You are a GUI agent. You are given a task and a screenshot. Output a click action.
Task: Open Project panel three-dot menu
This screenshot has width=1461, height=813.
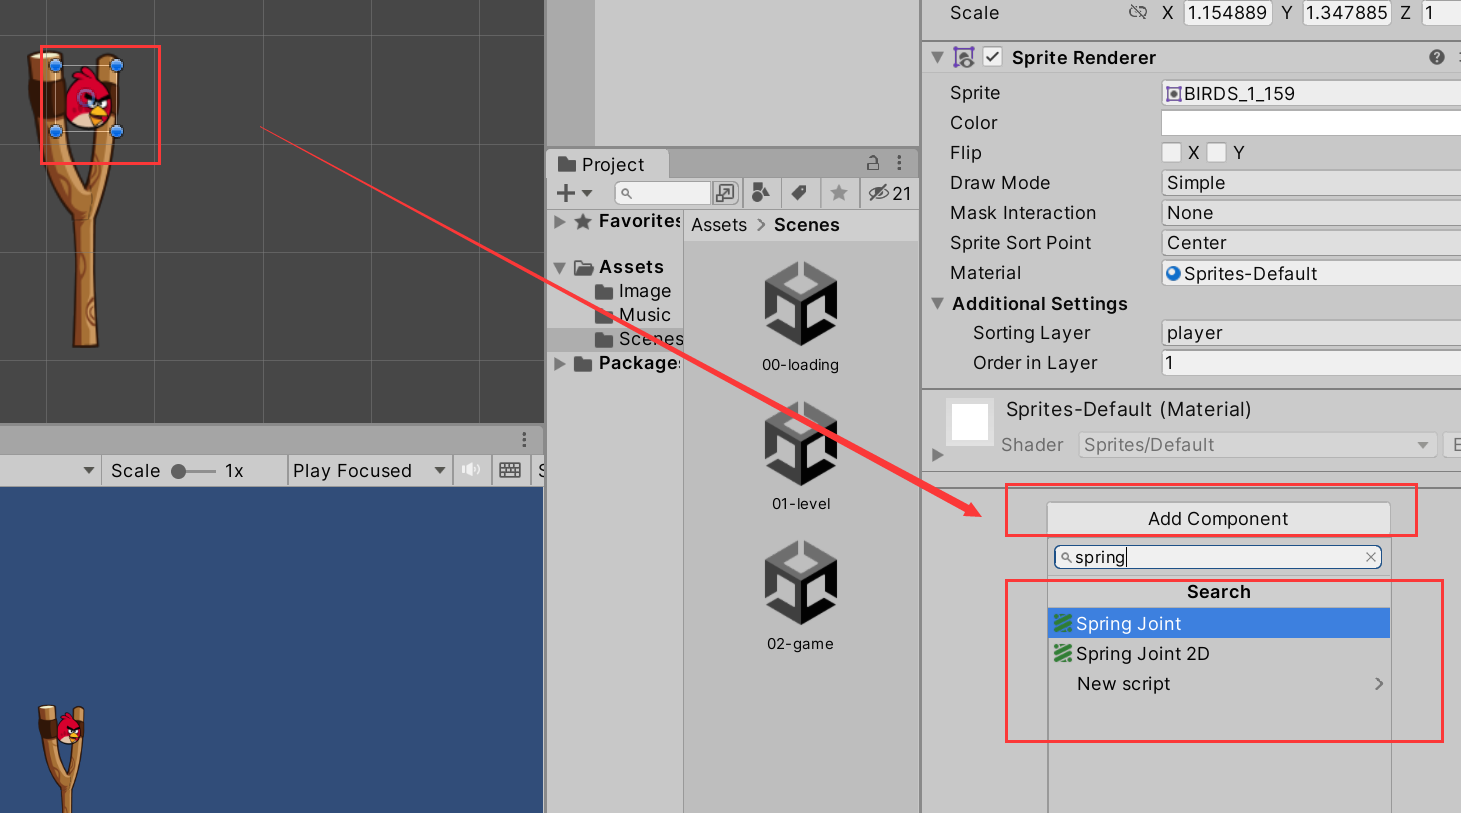(x=899, y=163)
